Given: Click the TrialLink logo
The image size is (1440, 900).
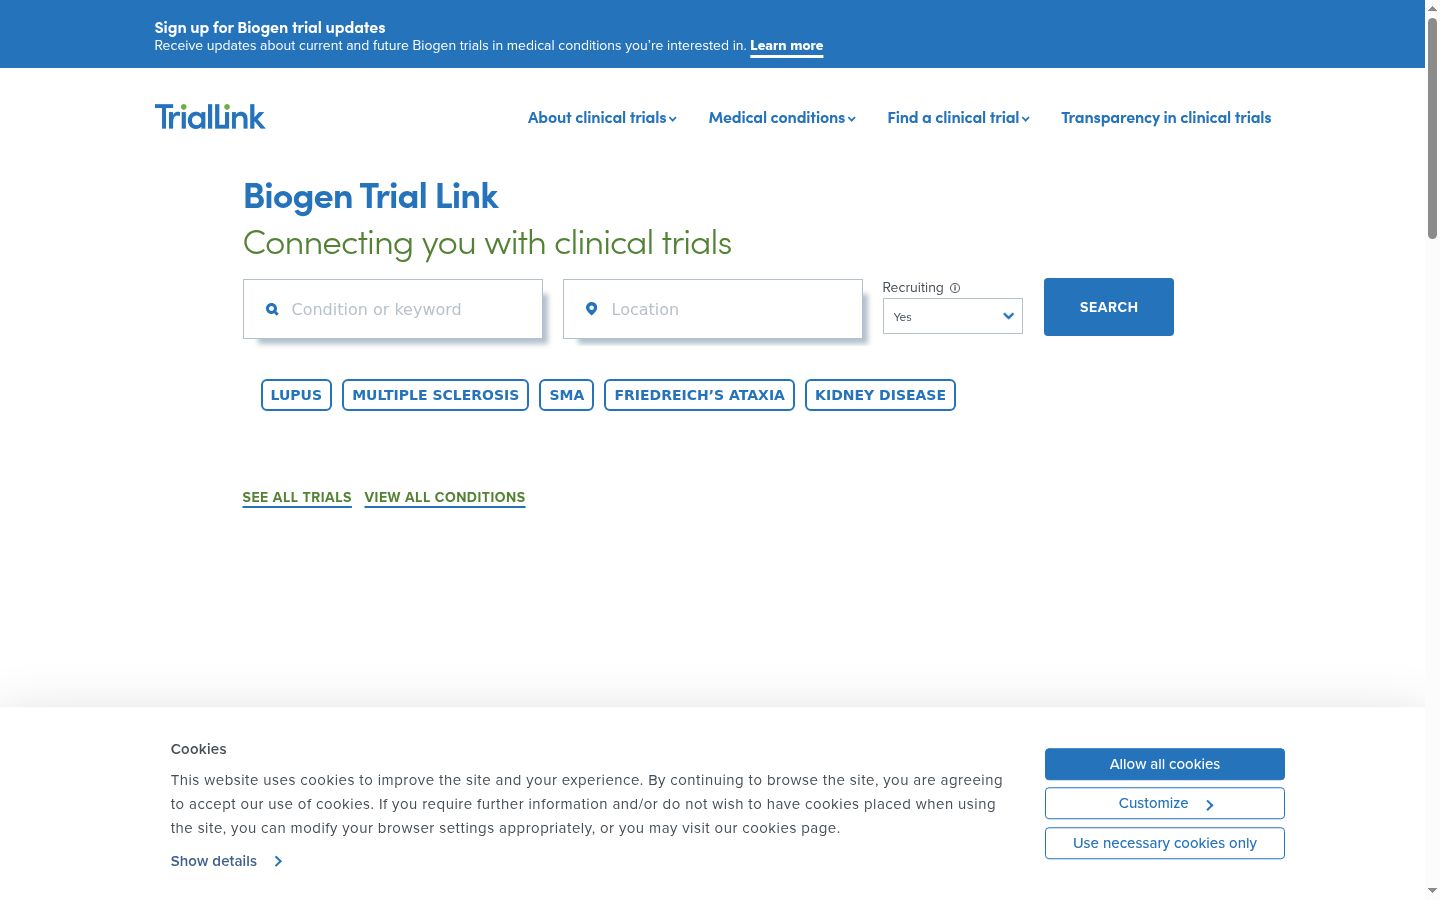Looking at the screenshot, I should [x=210, y=117].
